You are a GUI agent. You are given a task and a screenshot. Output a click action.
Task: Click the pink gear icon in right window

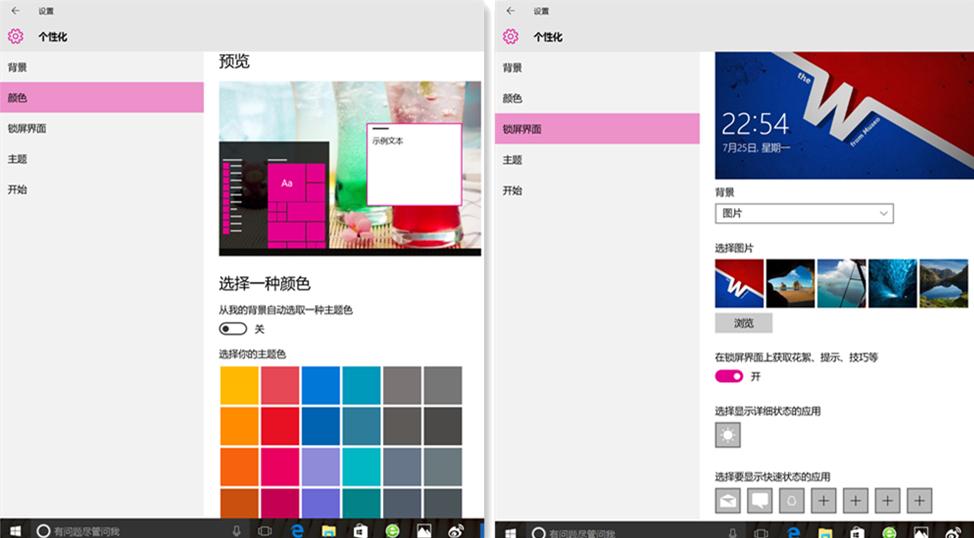pos(511,36)
